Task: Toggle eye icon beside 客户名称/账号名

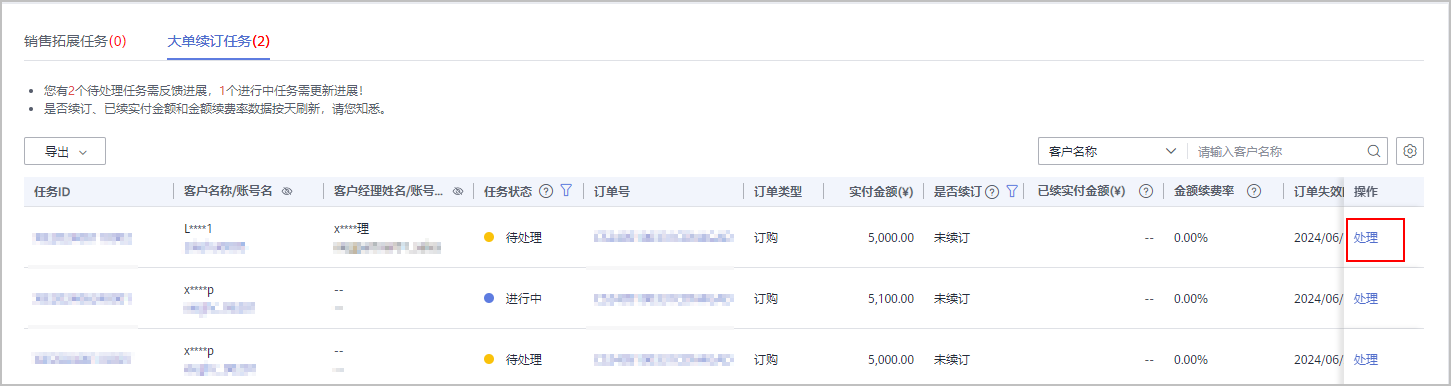Action: pos(287,191)
